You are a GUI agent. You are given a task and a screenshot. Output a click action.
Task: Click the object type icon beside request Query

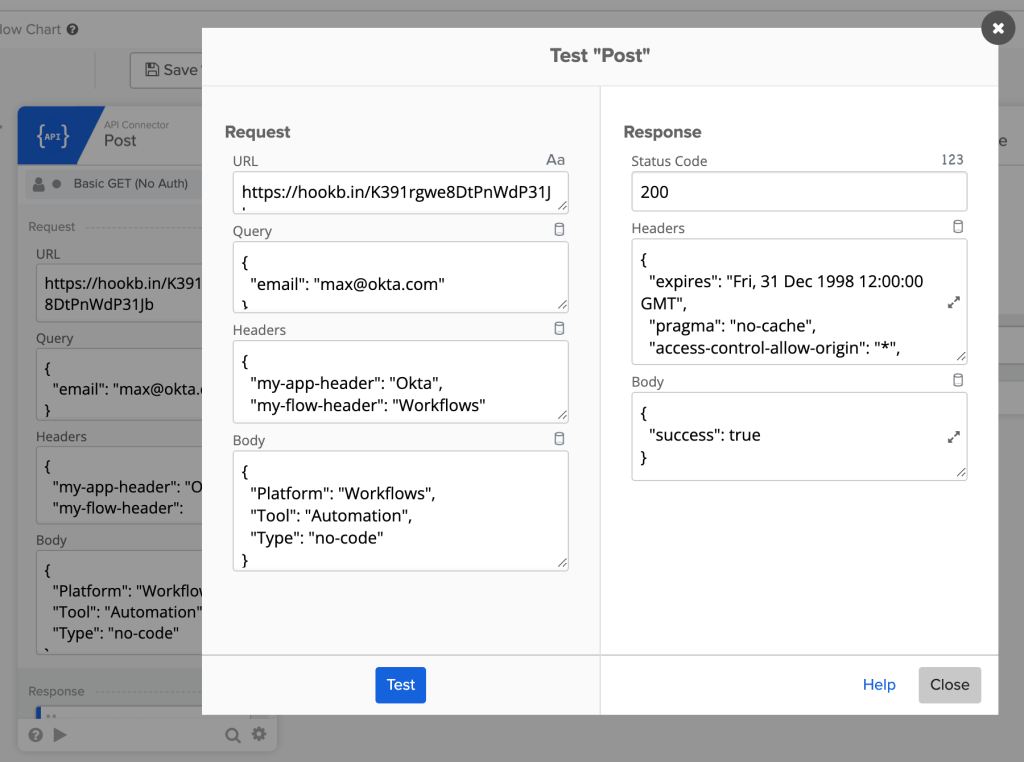[x=559, y=230]
